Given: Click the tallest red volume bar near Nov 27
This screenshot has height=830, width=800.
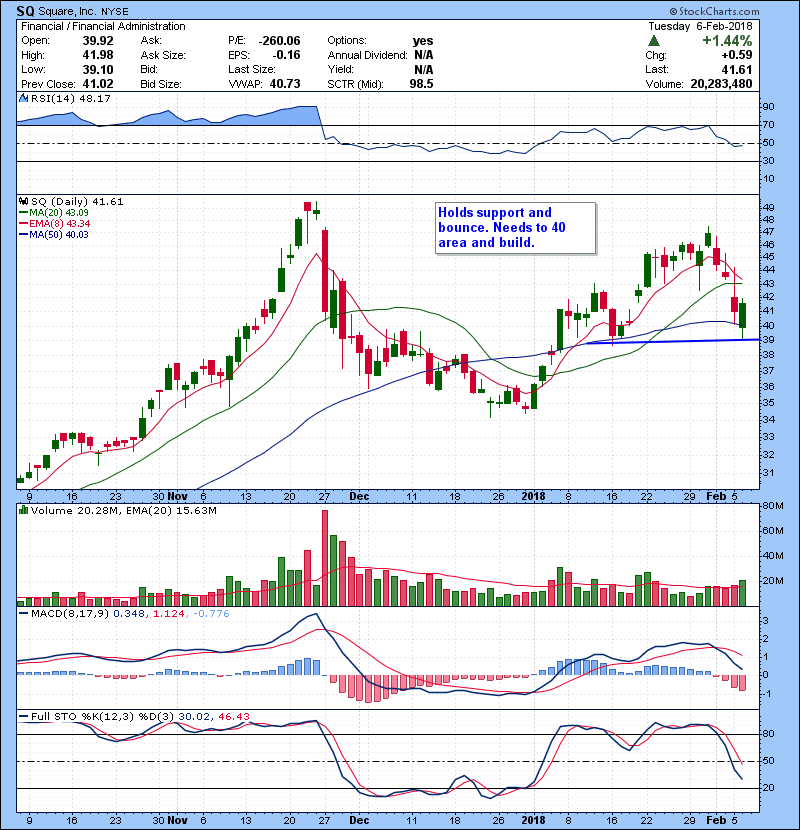Looking at the screenshot, I should [325, 558].
